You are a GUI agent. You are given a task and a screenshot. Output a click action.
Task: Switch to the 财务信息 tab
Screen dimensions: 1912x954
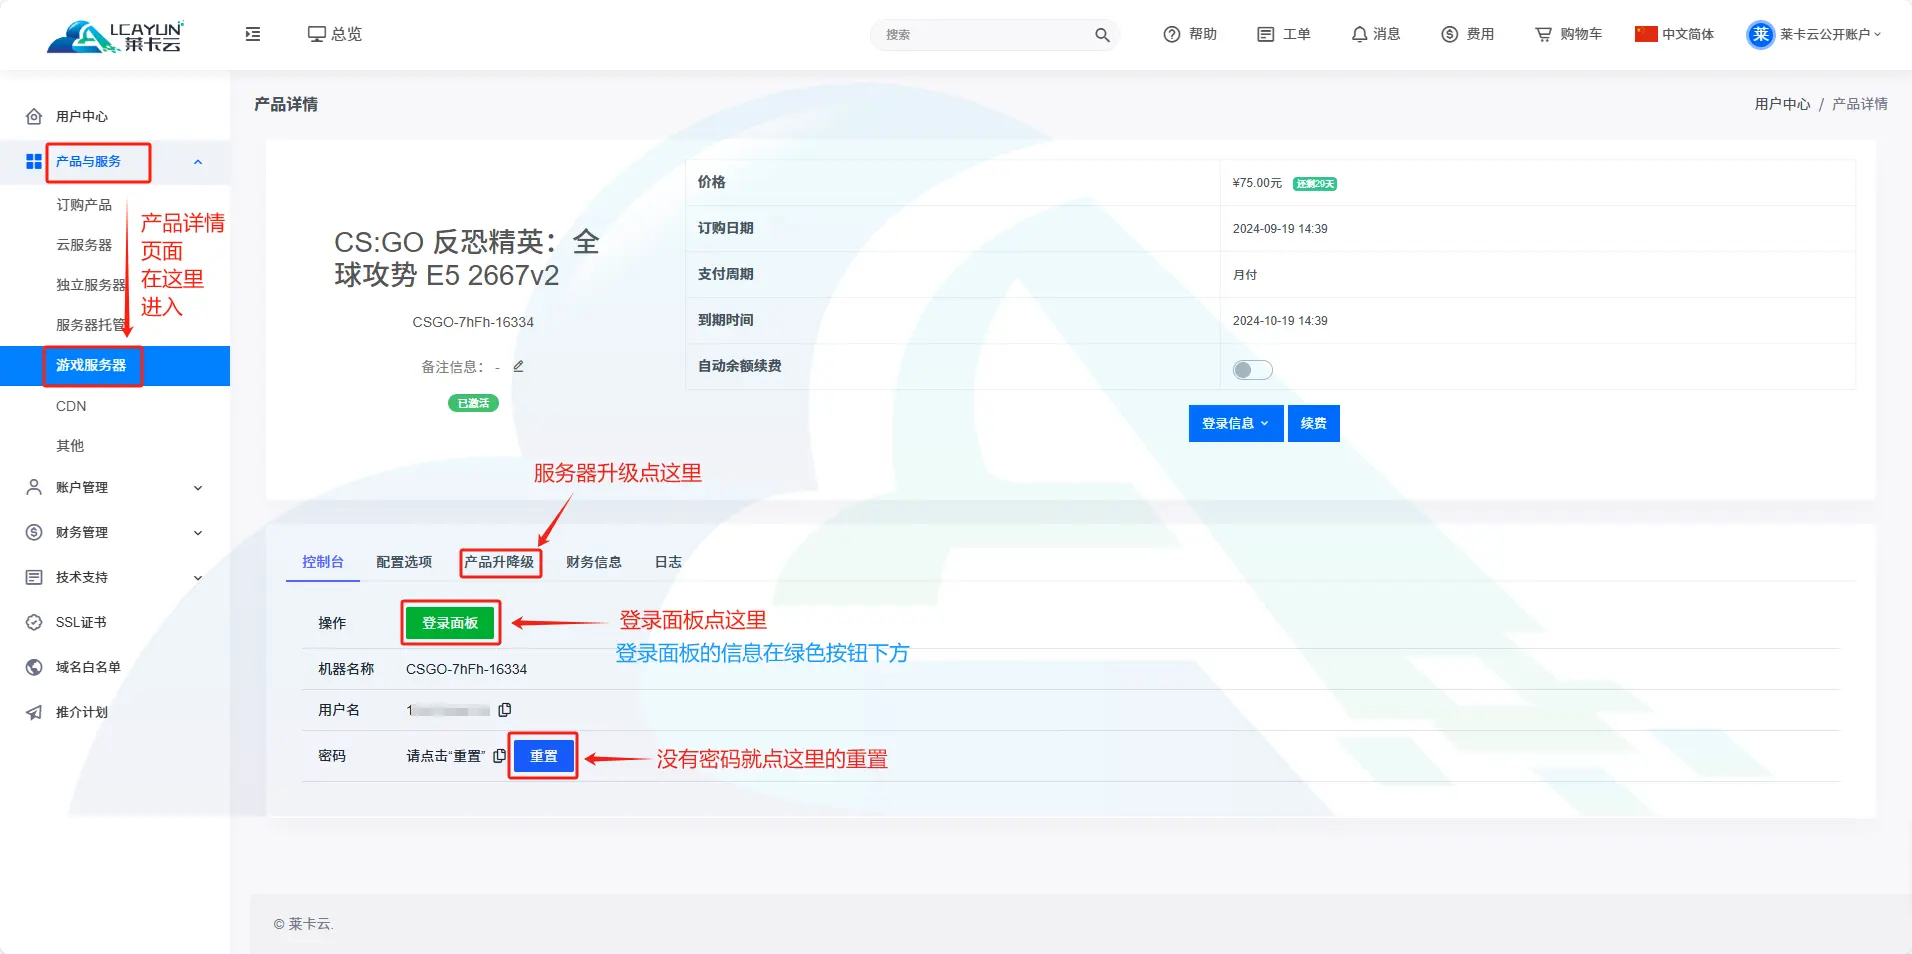pyautogui.click(x=594, y=562)
